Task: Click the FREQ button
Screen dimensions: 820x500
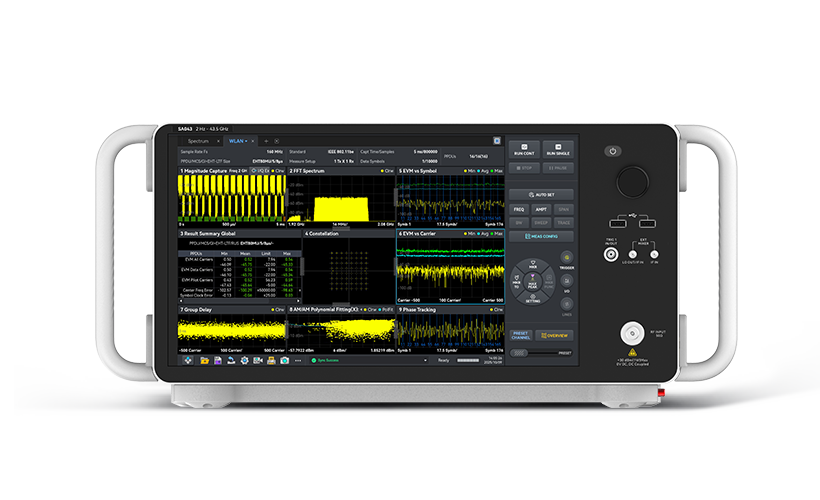Action: [x=519, y=209]
